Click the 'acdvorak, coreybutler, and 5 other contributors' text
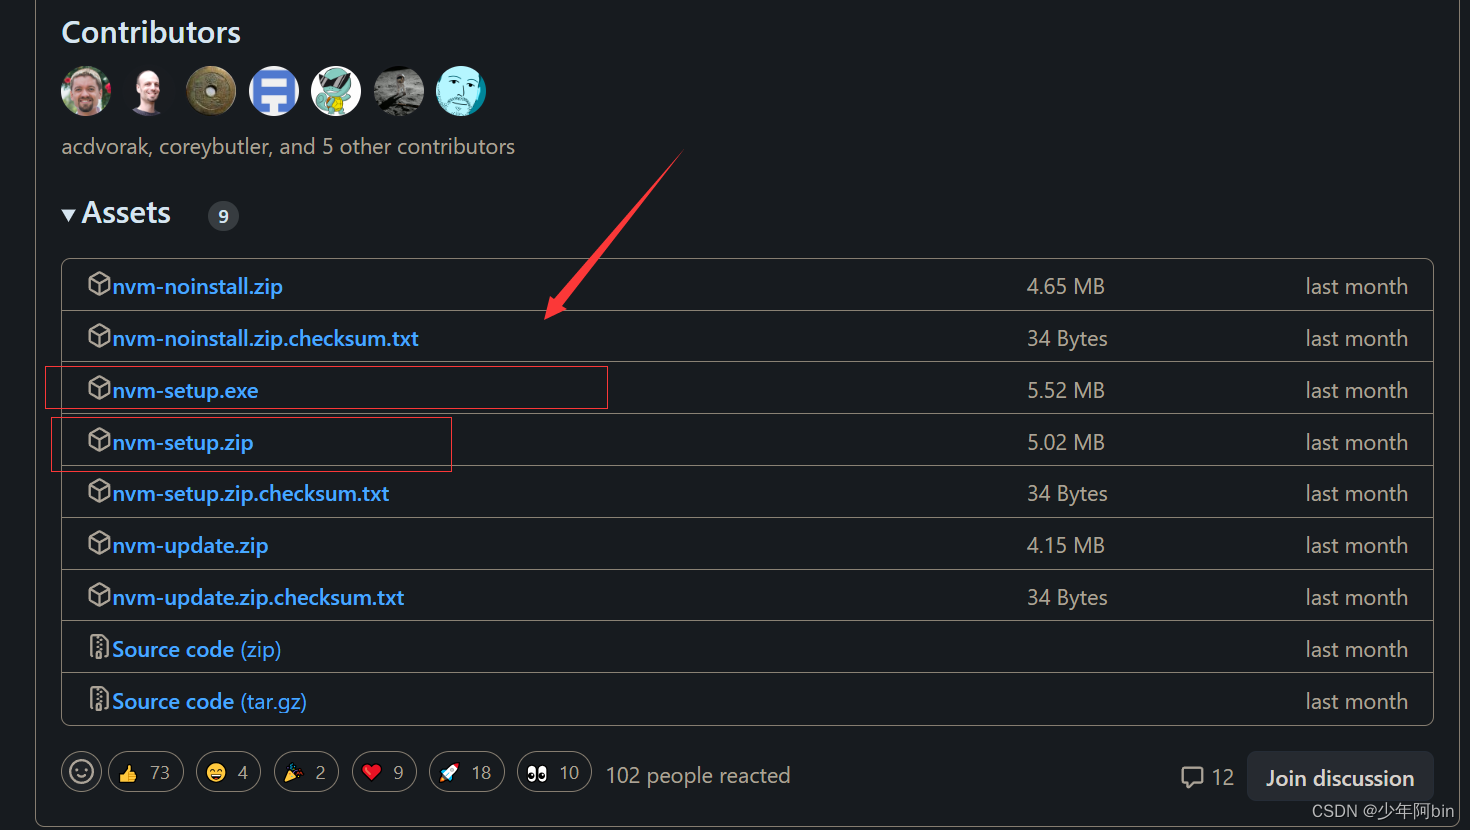 click(x=288, y=146)
